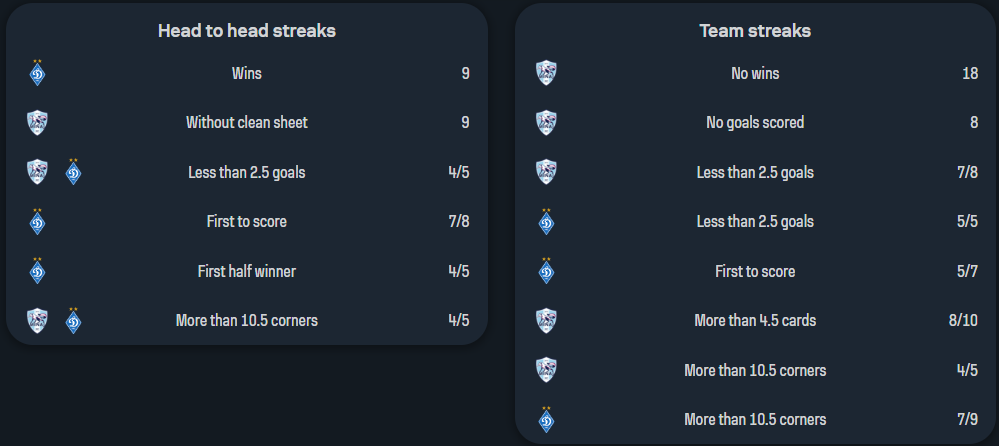Click shield crest in the 7/8 goals row
The image size is (999, 446).
pos(546,172)
